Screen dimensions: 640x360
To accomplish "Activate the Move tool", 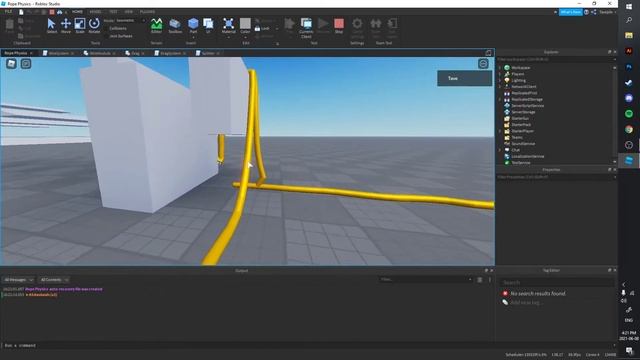I will 66,26.
